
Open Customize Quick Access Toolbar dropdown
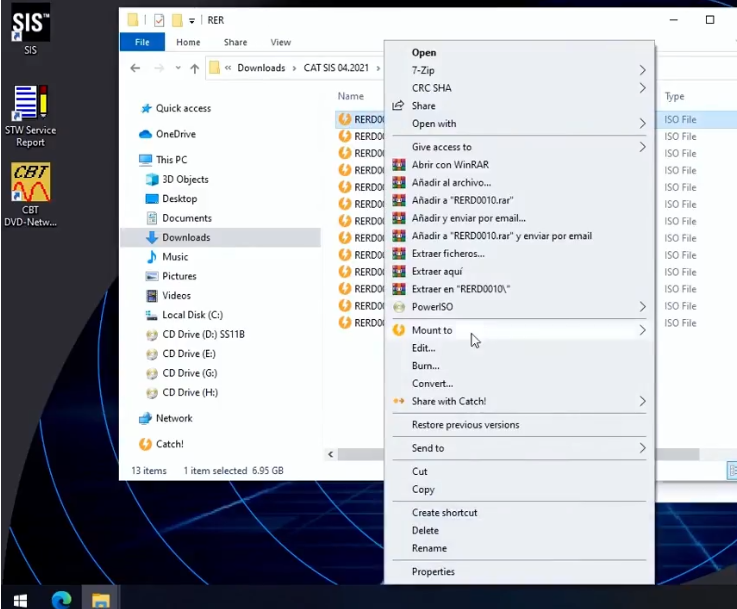coord(192,21)
